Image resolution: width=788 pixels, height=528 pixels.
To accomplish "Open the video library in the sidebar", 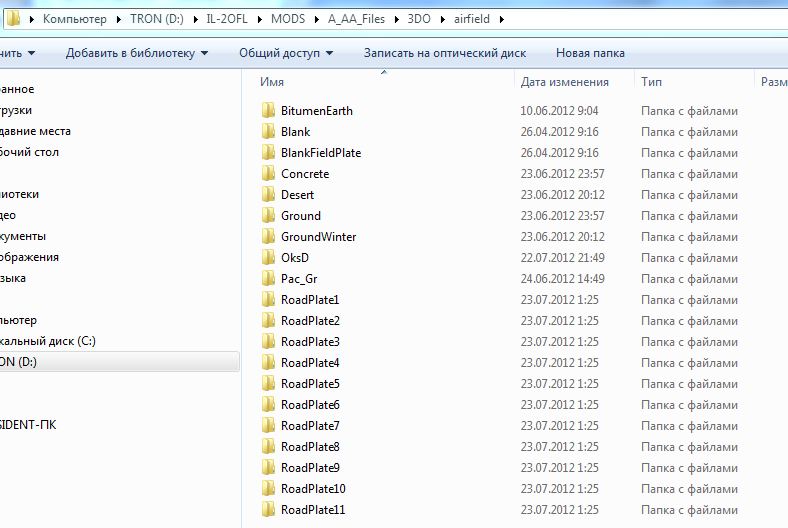I will pyautogui.click(x=8, y=215).
